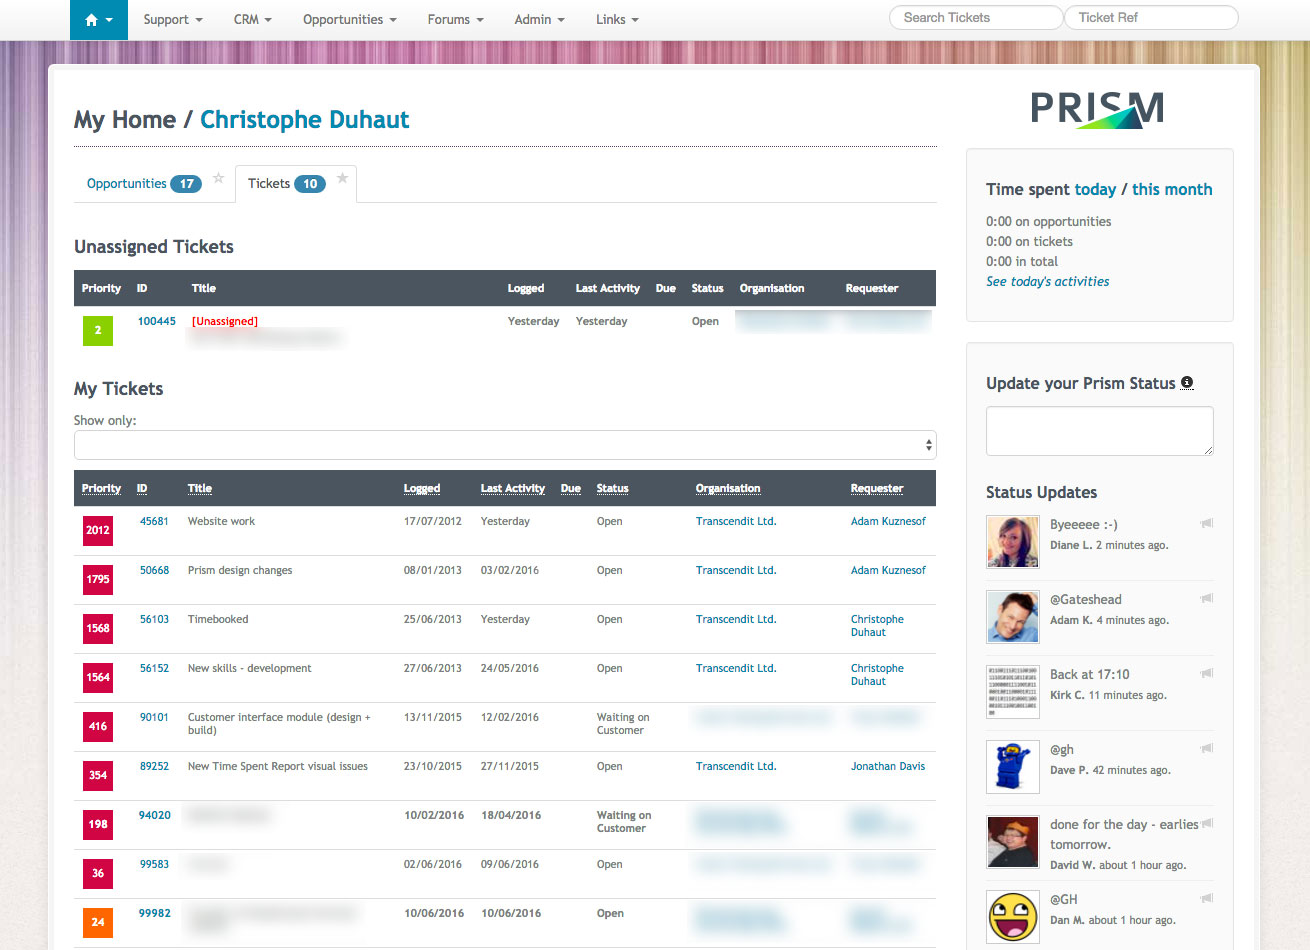
Task: Click the red 2012 priority badge
Action: 98,530
